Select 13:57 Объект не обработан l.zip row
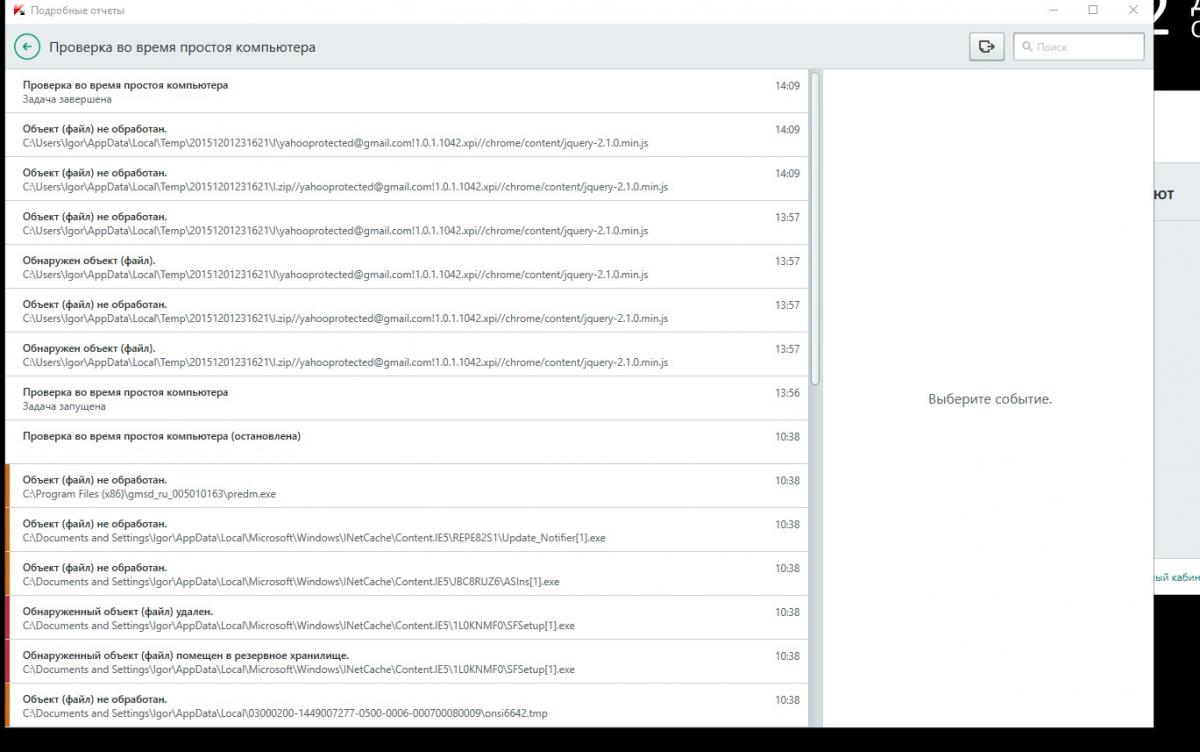 [407, 311]
